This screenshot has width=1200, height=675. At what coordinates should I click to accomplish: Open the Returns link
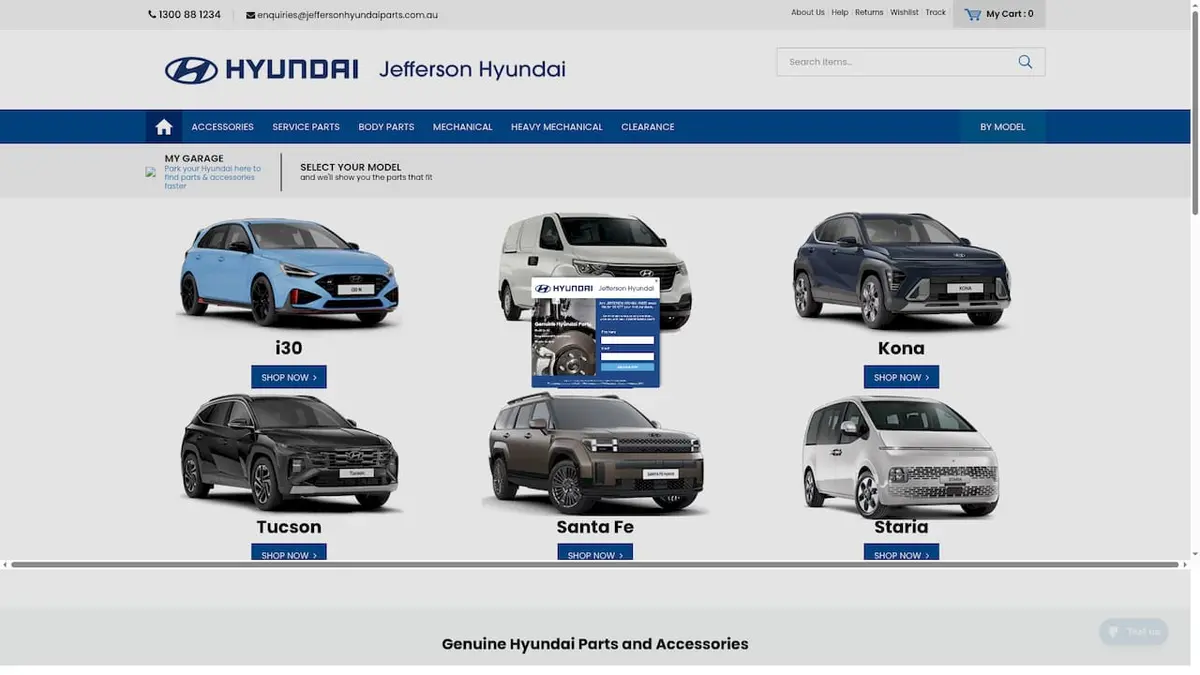(869, 13)
